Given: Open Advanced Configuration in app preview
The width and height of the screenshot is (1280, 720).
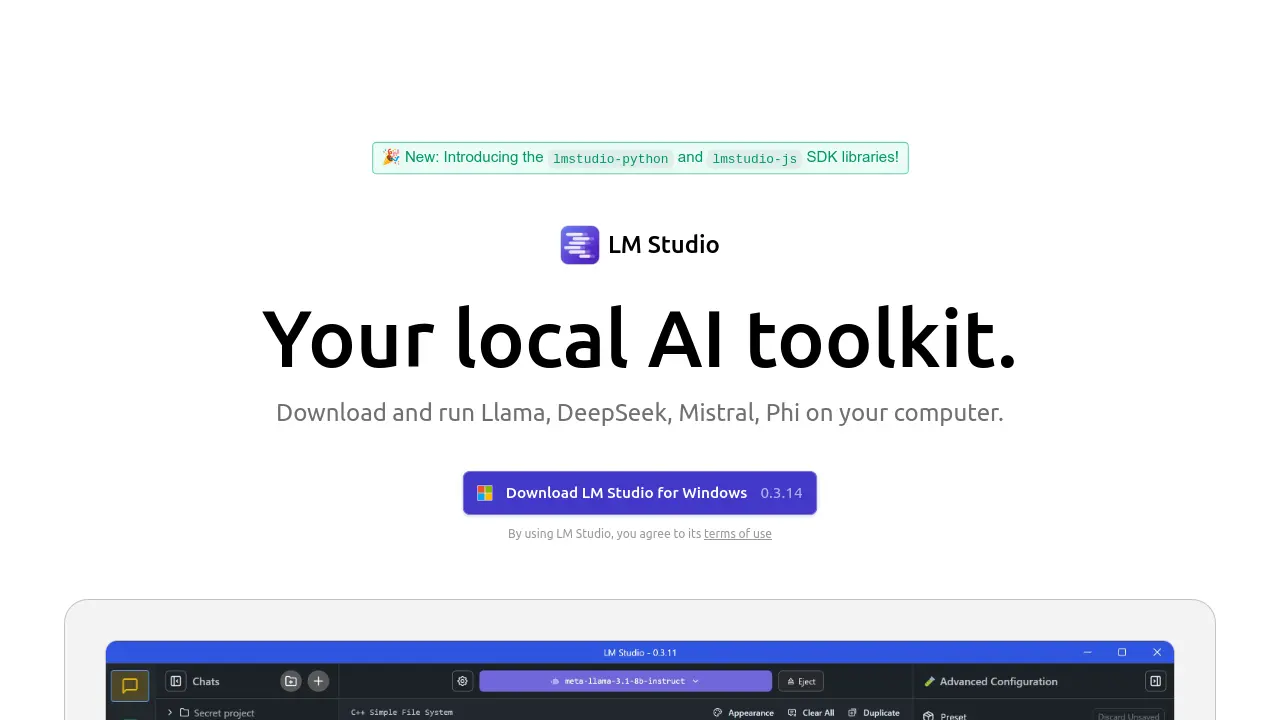Looking at the screenshot, I should (990, 681).
